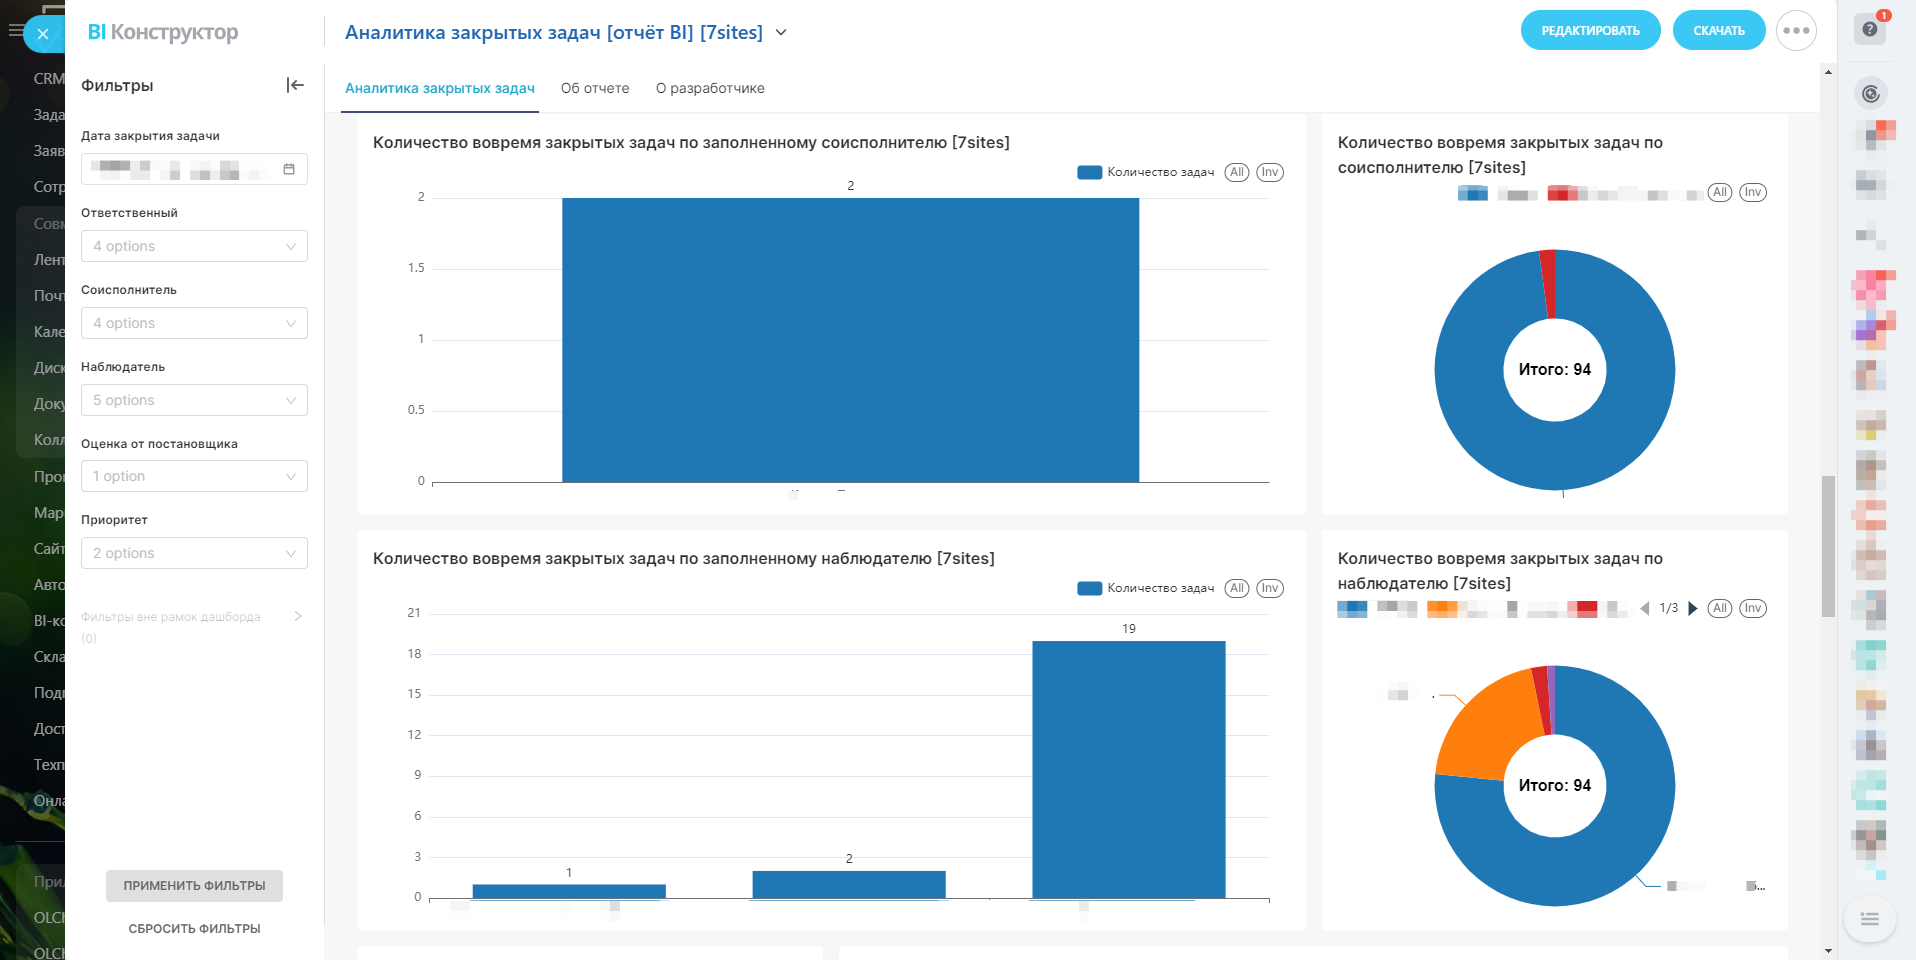Screen dimensions: 1916x960
Task: Toggle All legend in соисполнителю bar chart
Action: [x=1237, y=172]
